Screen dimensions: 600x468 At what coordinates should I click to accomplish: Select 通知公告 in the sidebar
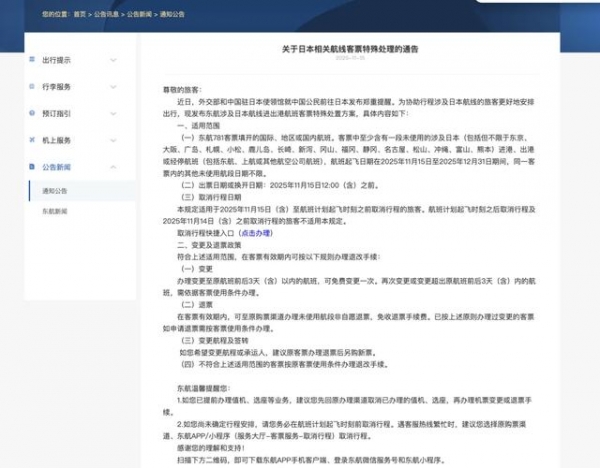55,190
